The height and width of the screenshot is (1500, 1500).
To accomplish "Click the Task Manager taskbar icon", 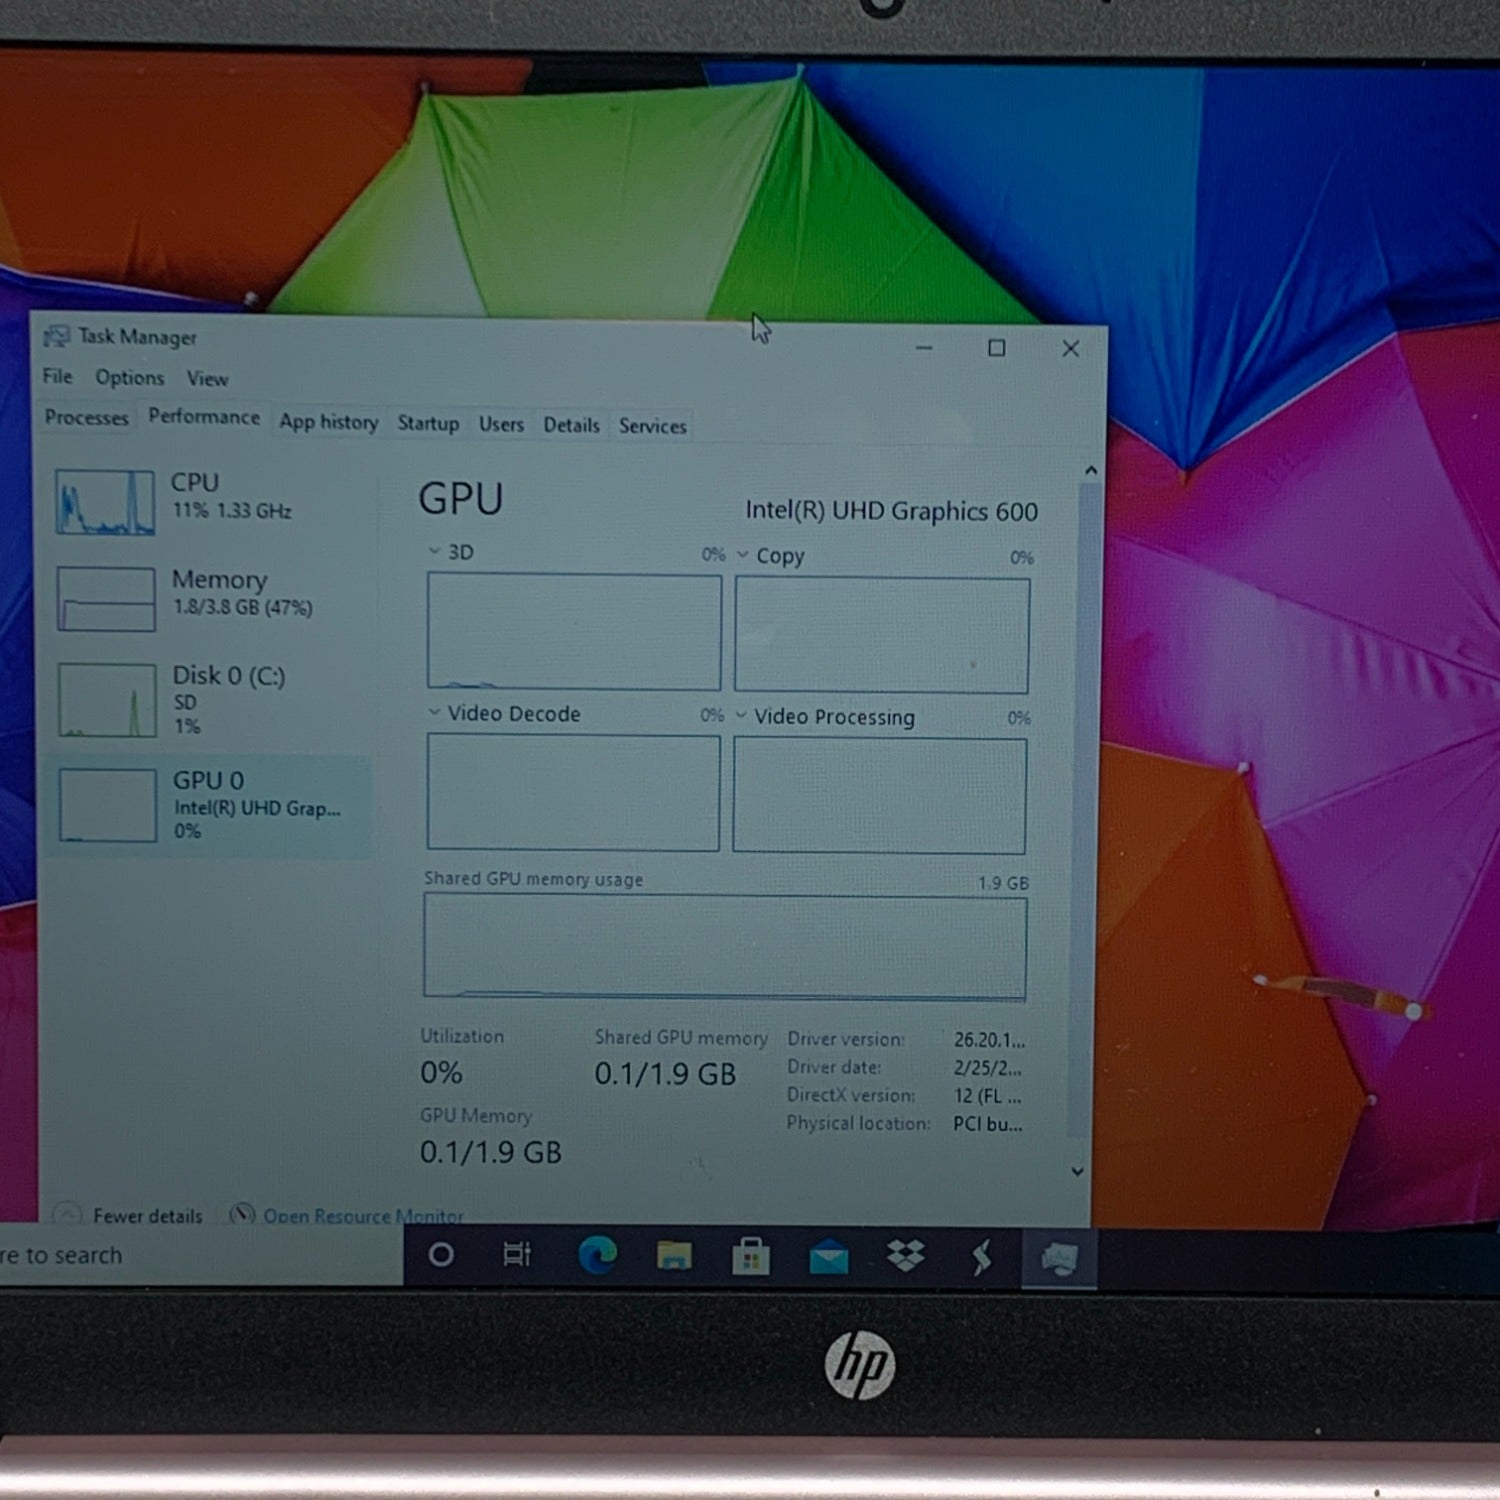I will (x=1059, y=1259).
